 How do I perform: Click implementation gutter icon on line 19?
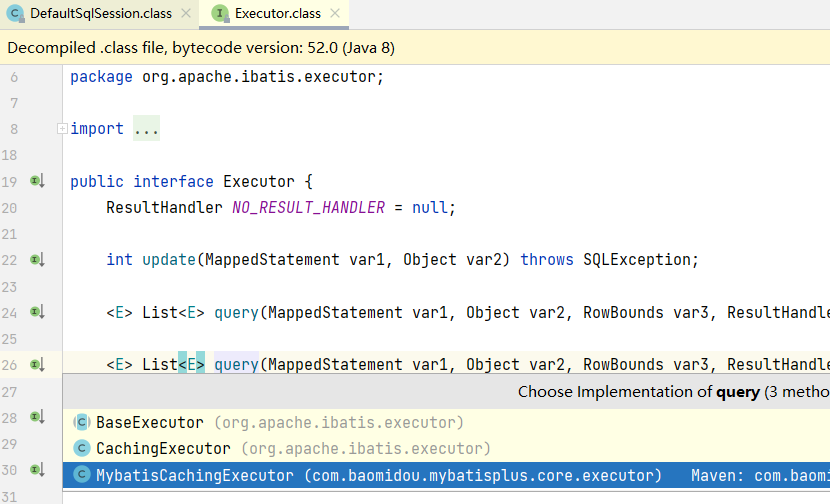(37, 181)
